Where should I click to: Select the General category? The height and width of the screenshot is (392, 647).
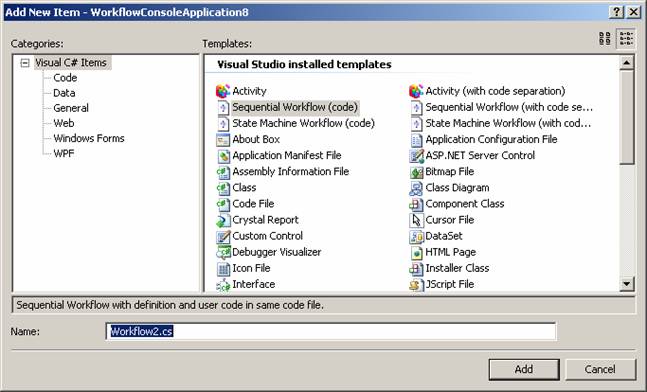[71, 108]
